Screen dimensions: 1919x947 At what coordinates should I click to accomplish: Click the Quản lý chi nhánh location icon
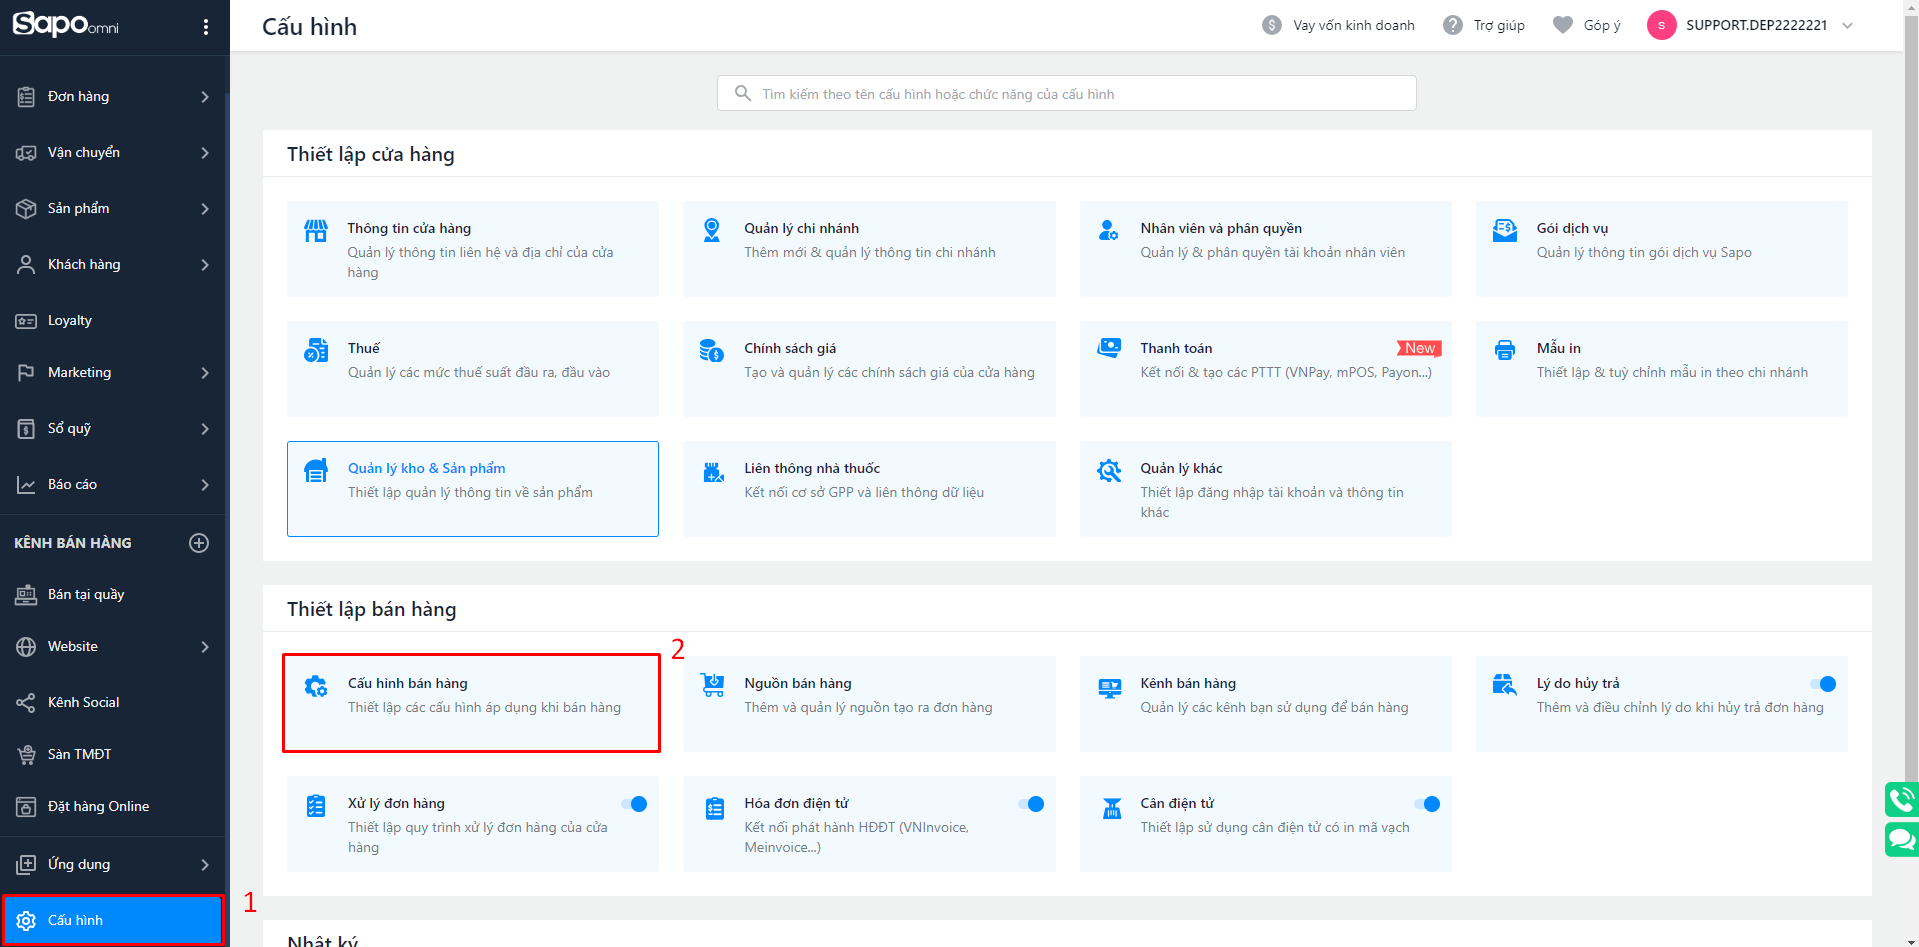click(712, 230)
